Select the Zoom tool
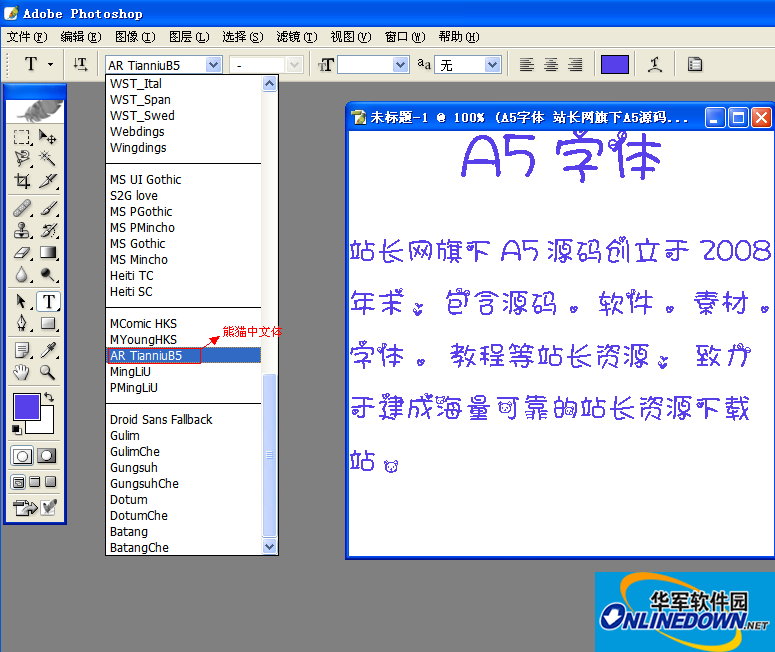This screenshot has height=652, width=775. click(48, 372)
